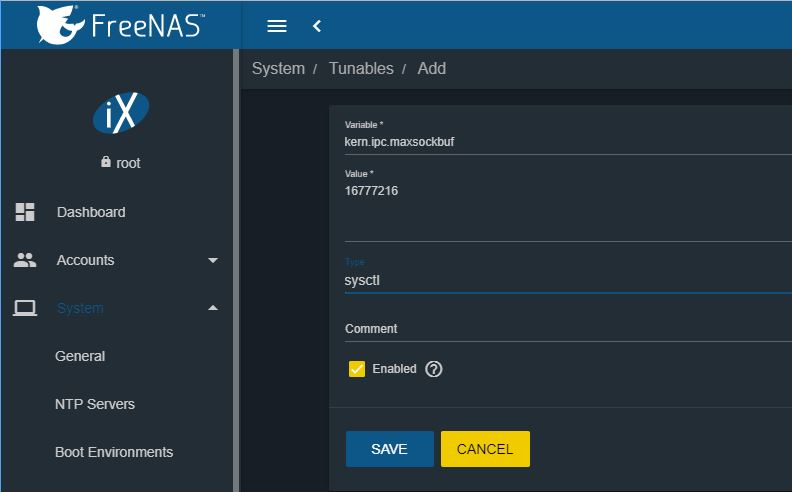Open NTP Servers in sidebar

(95, 404)
